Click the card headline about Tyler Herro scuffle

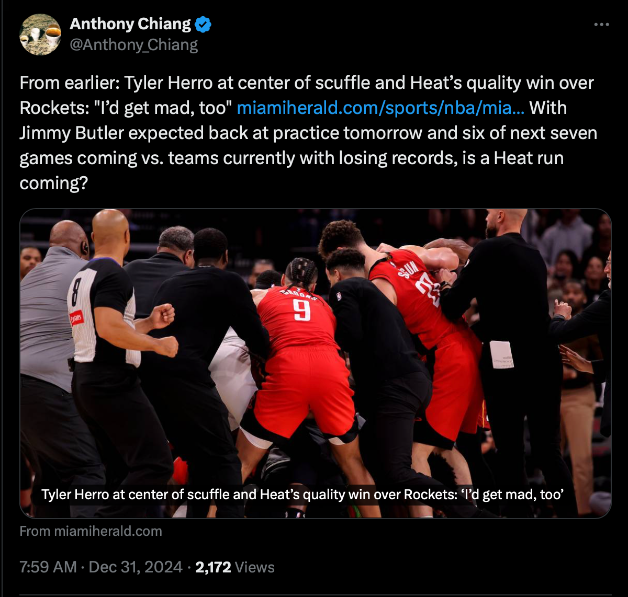[303, 494]
